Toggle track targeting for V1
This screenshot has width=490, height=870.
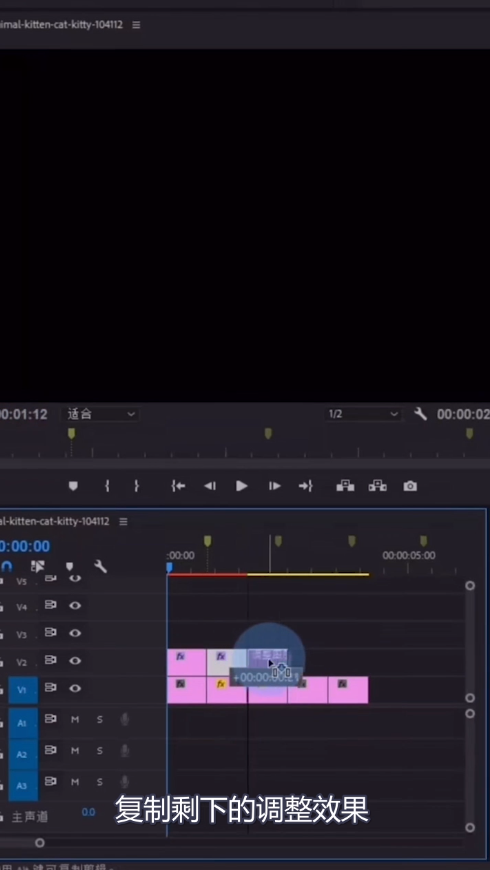tap(23, 690)
